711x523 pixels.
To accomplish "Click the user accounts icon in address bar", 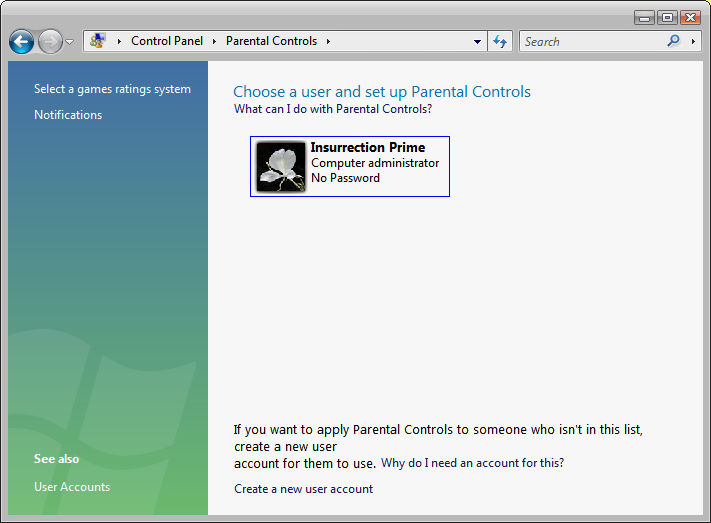I will (x=97, y=41).
